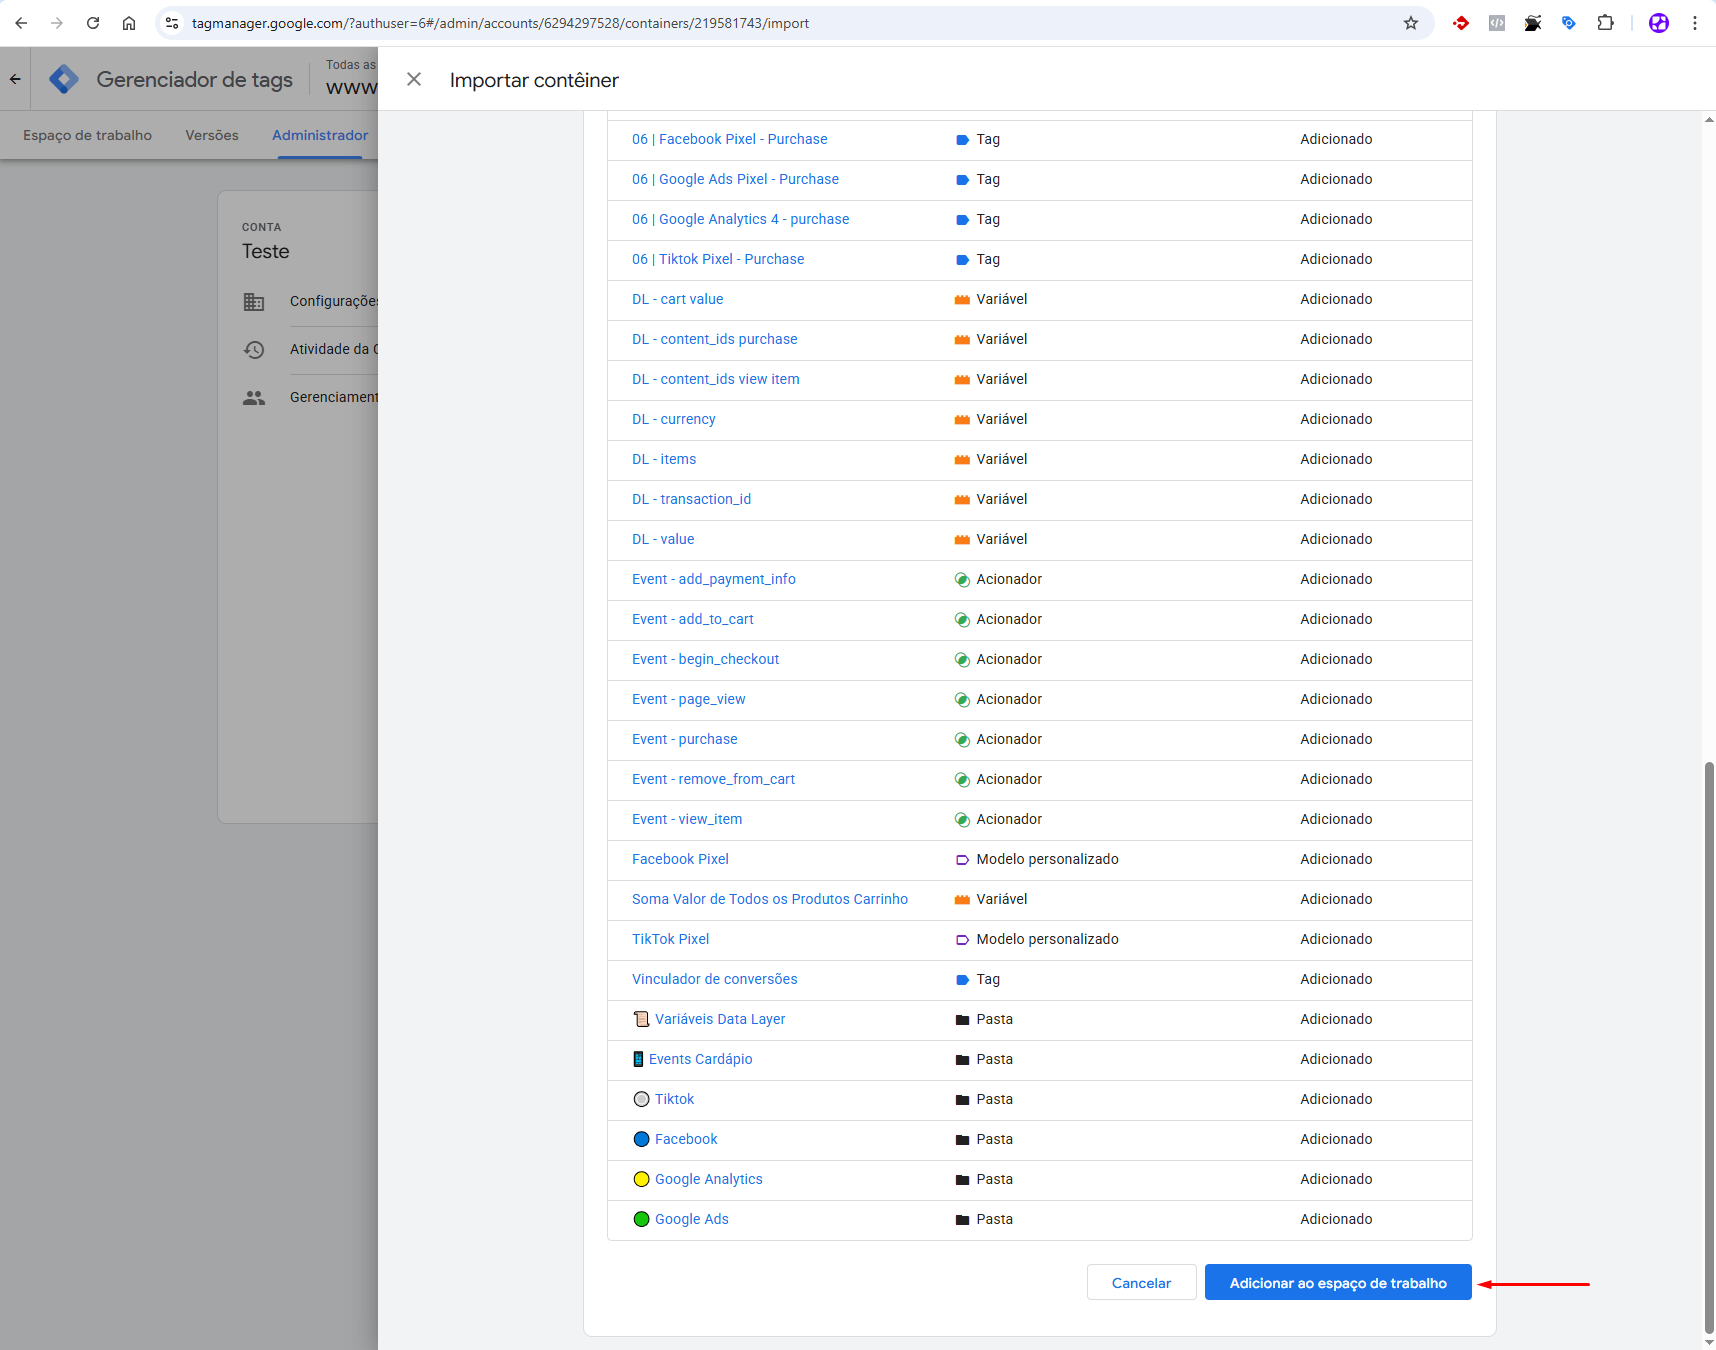Open DL - content_ids purchase variable

pos(714,339)
